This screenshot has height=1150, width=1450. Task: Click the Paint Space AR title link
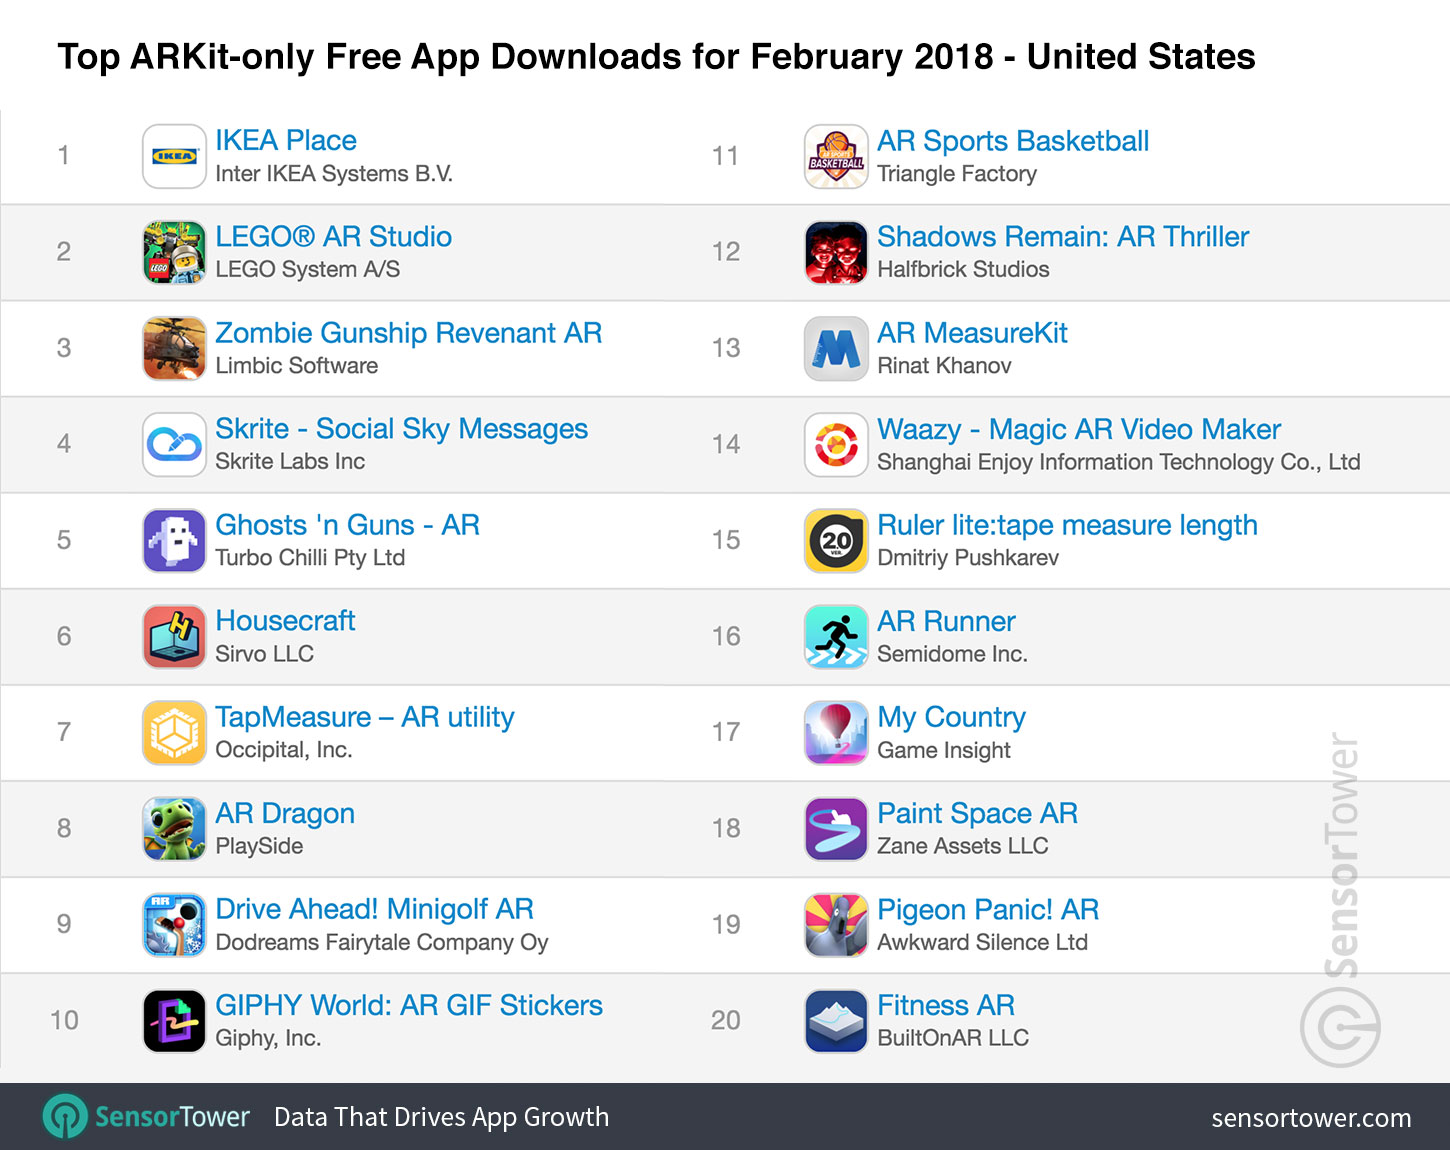tap(976, 813)
